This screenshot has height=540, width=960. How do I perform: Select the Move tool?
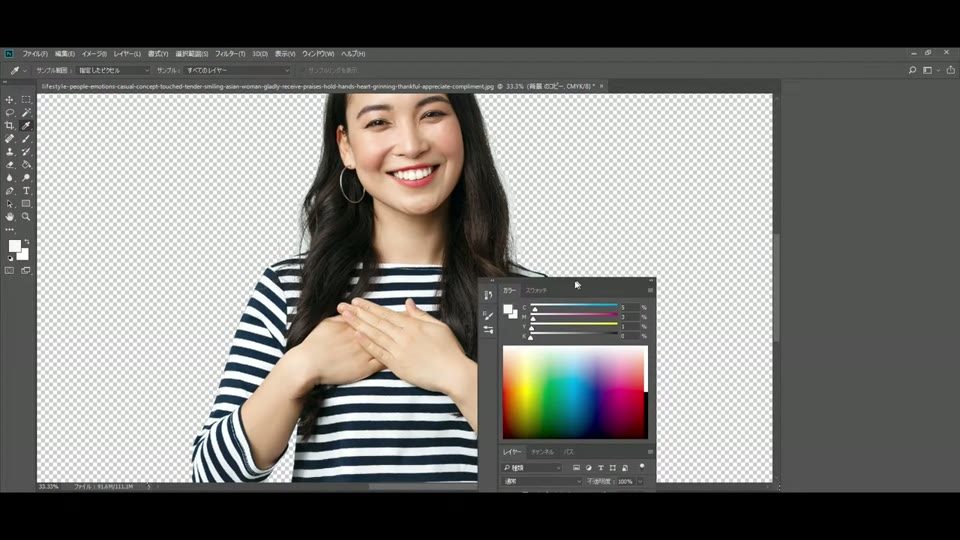(x=9, y=99)
